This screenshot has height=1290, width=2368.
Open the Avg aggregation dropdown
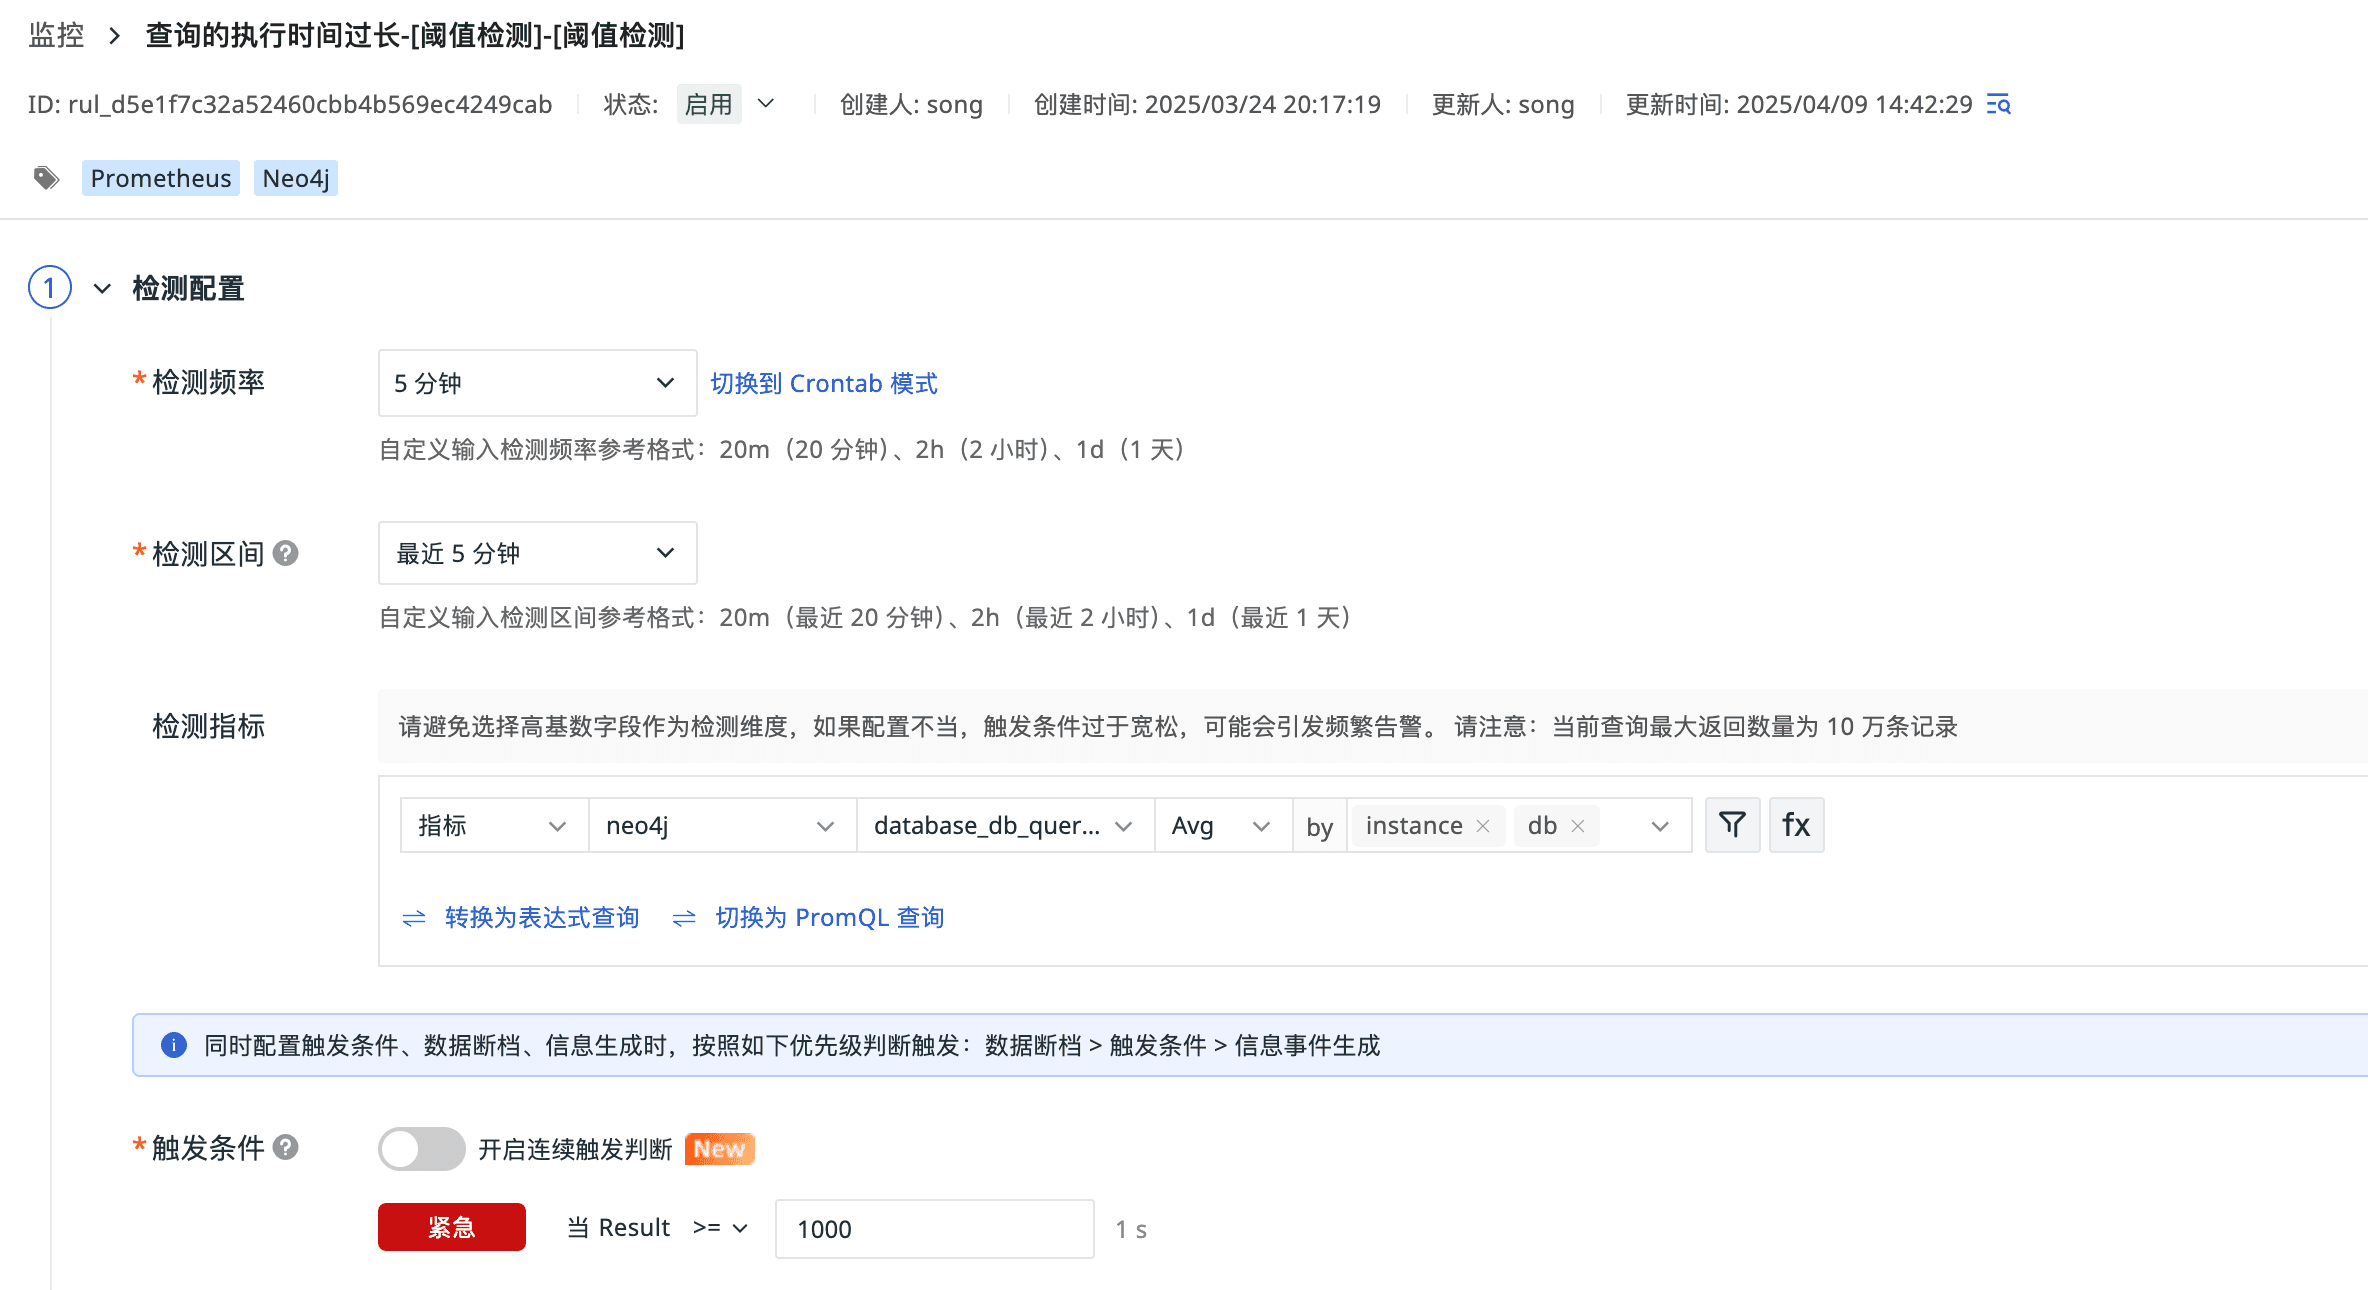click(1221, 826)
